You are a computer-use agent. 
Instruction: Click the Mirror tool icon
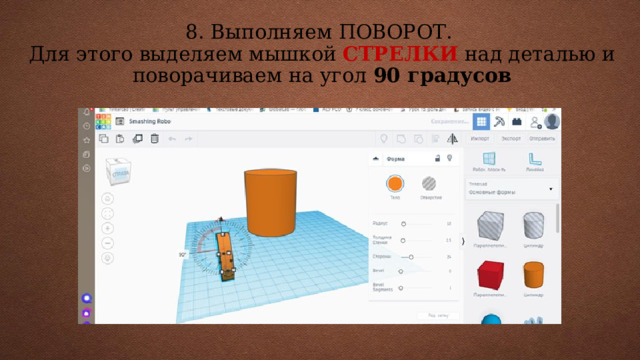click(452, 139)
